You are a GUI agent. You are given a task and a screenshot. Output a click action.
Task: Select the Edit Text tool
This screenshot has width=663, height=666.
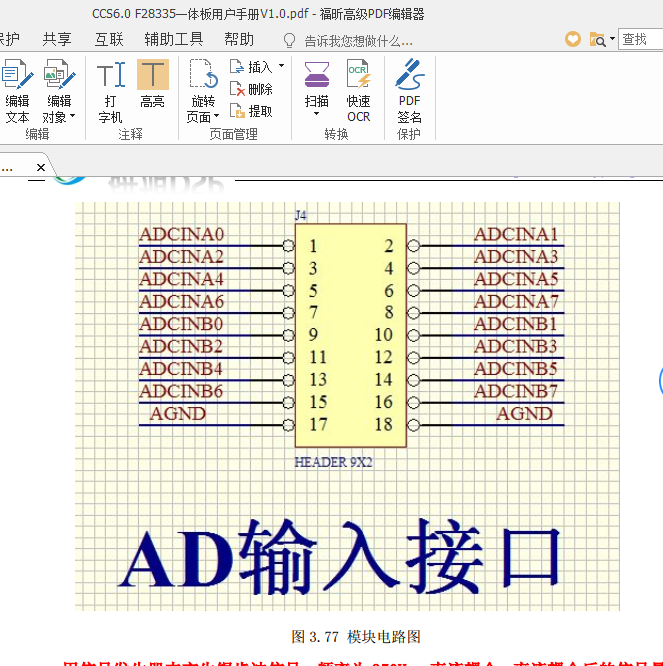pyautogui.click(x=17, y=91)
